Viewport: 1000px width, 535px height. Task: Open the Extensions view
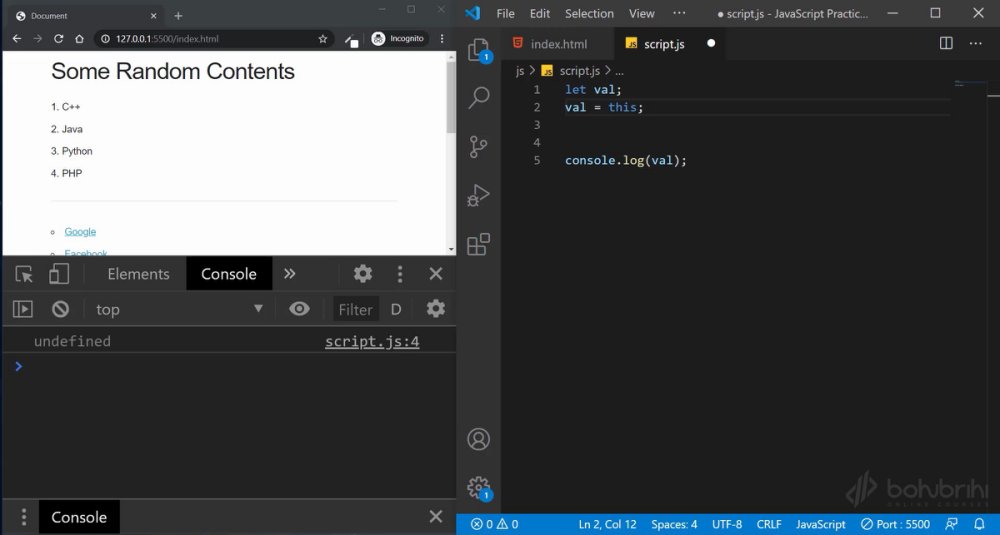(x=478, y=244)
